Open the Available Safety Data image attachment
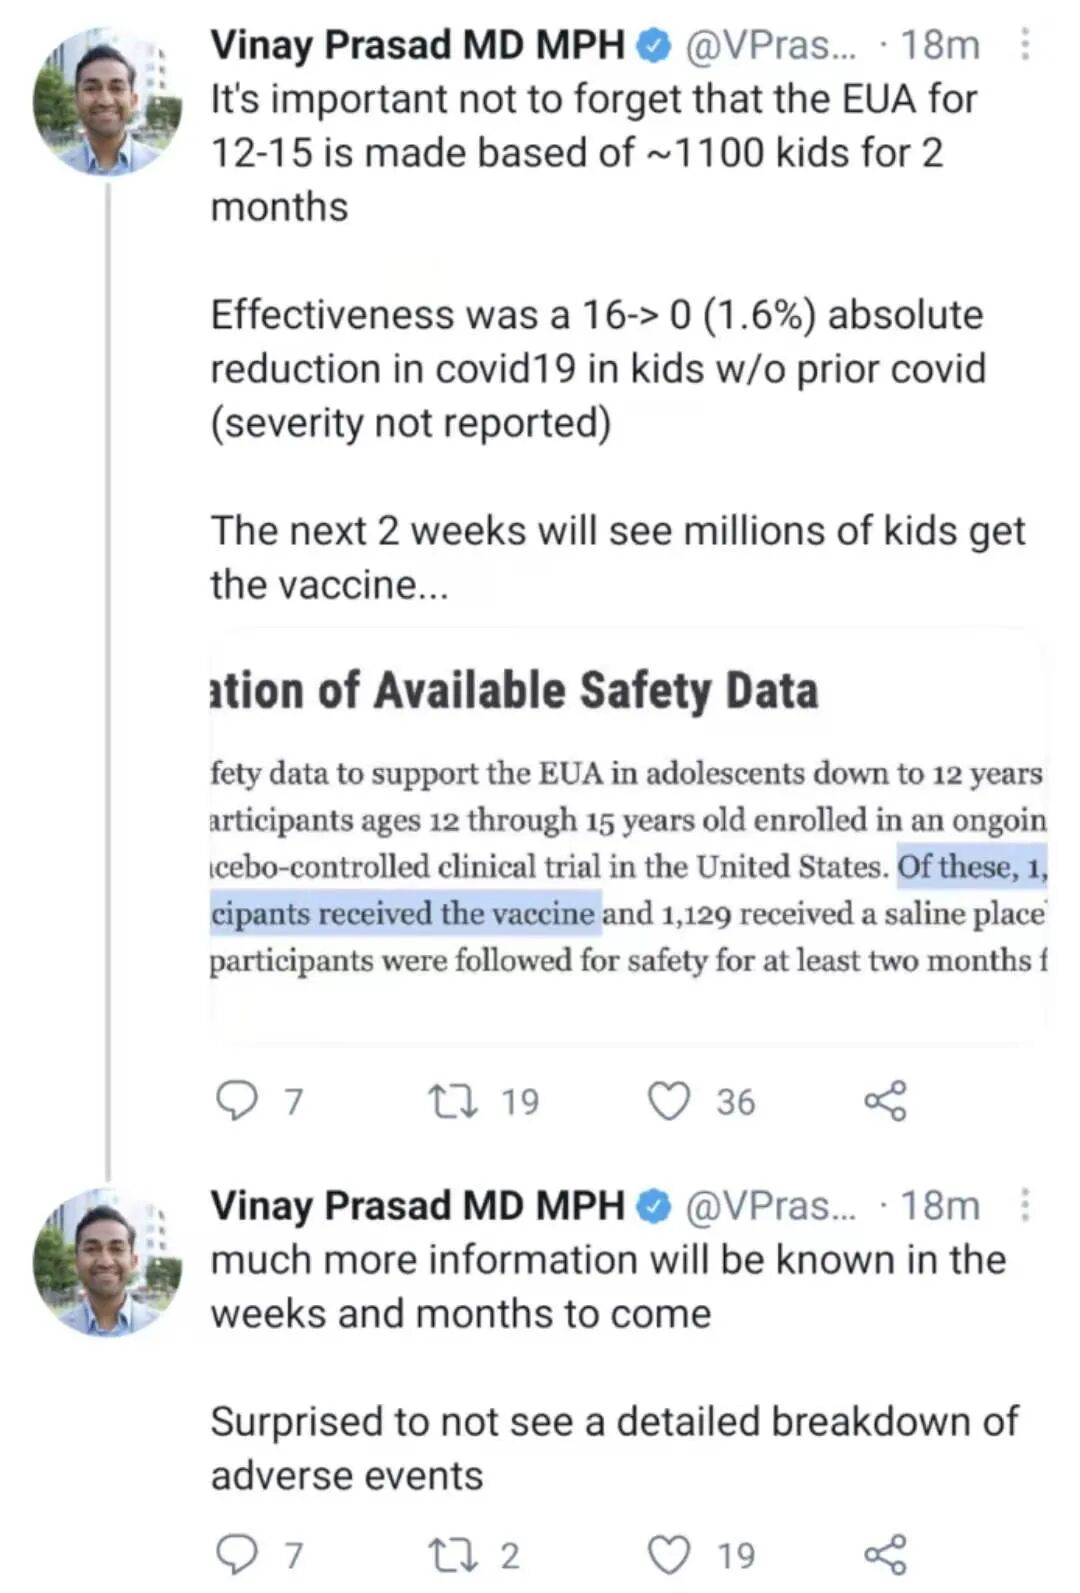The width and height of the screenshot is (1080, 1593). tap(628, 836)
